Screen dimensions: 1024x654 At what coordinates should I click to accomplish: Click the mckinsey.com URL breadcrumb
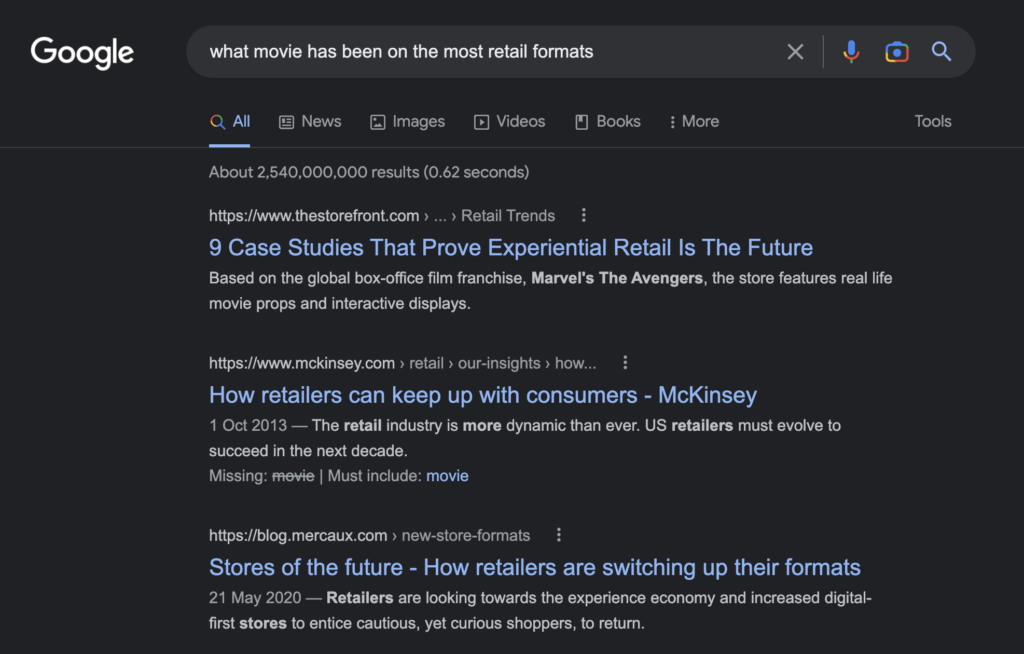[402, 363]
